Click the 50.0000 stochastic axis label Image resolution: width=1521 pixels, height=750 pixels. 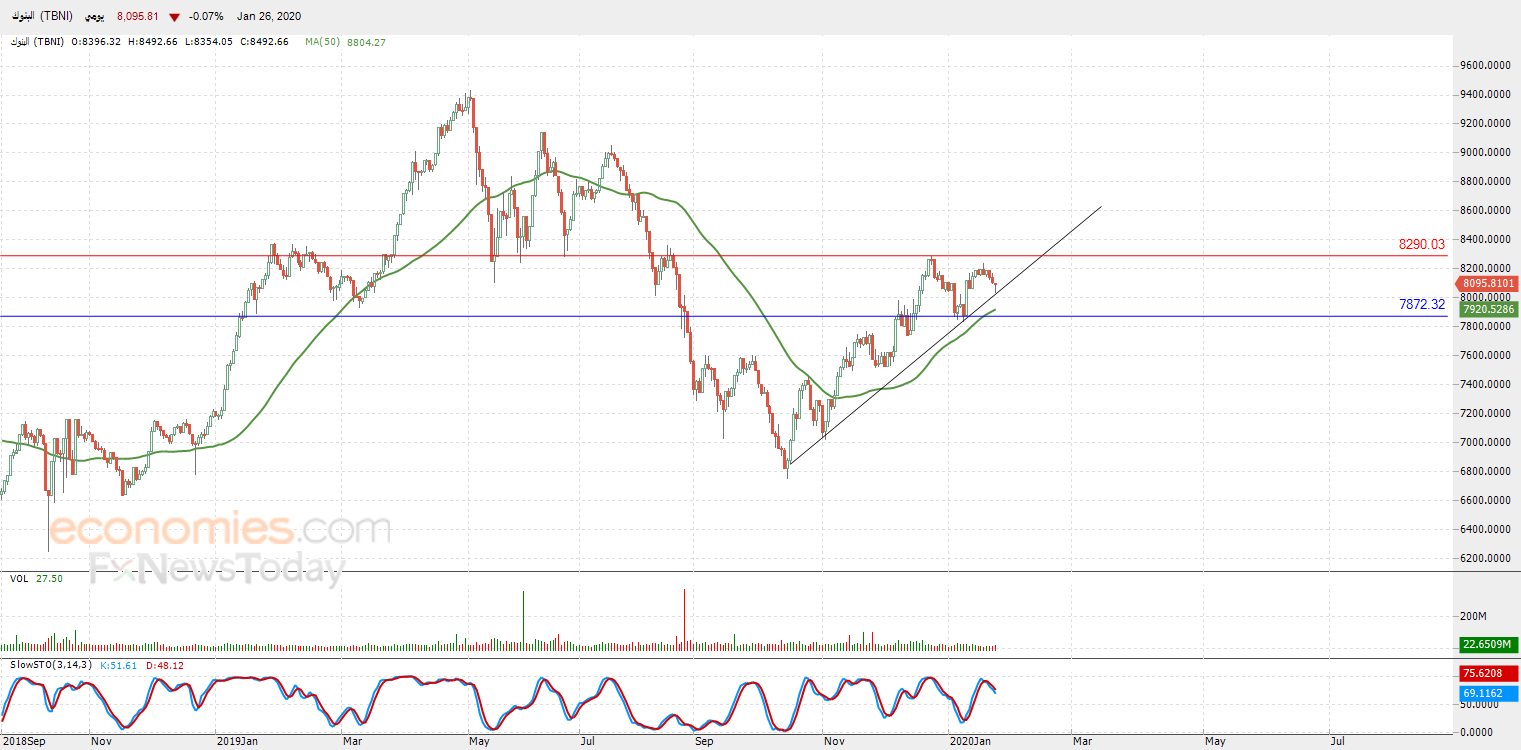1481,705
